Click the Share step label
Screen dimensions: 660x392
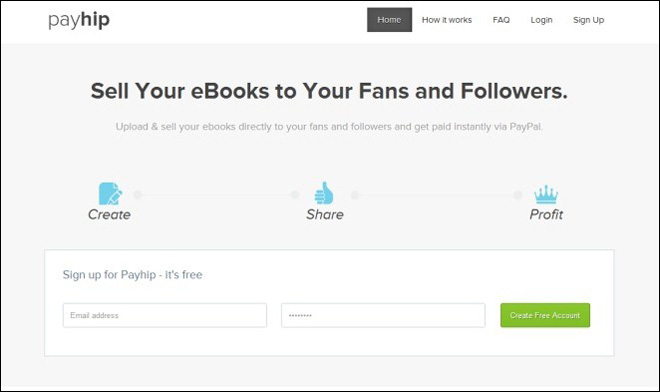[x=325, y=214]
